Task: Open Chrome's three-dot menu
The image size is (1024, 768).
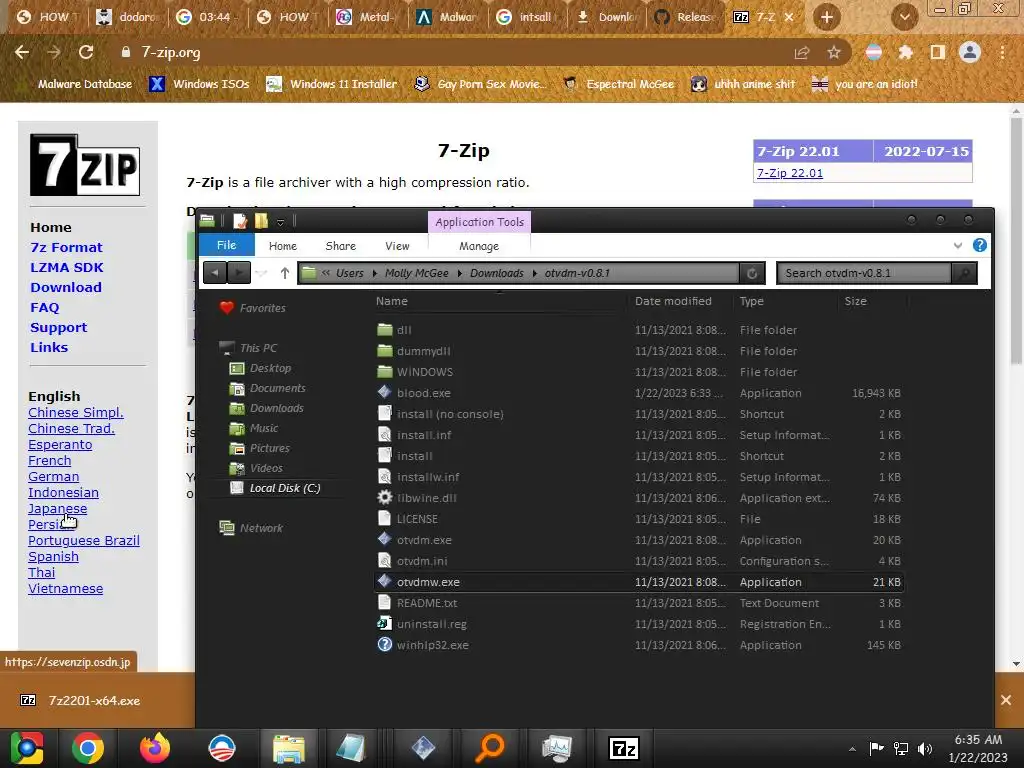Action: [x=1002, y=52]
